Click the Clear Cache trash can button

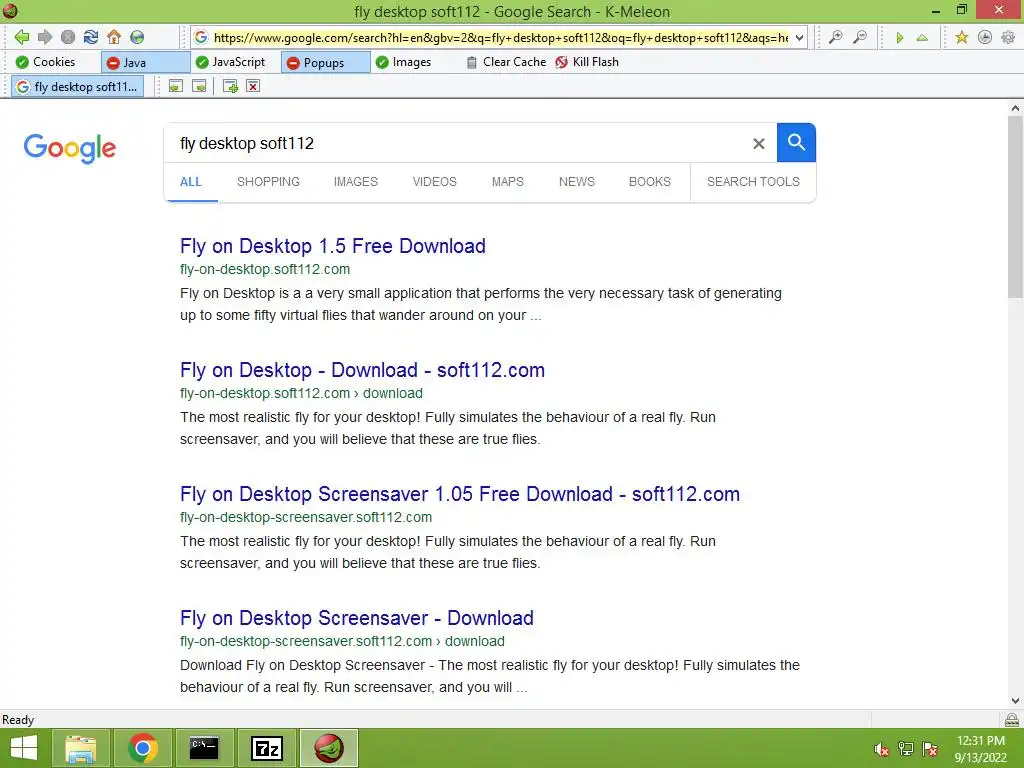point(506,62)
